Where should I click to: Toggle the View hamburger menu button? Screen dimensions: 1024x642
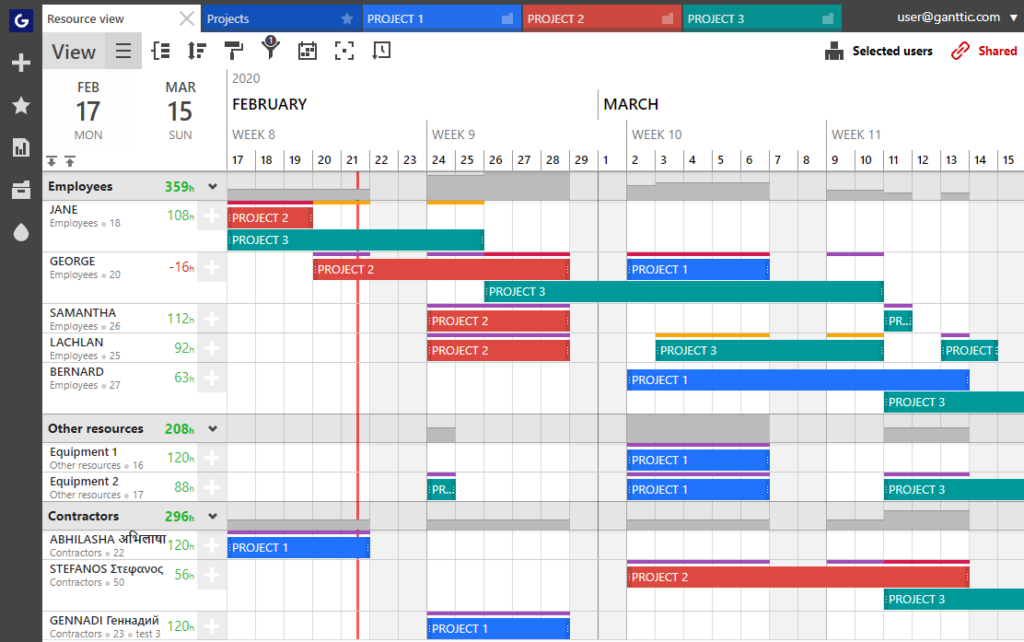point(123,52)
